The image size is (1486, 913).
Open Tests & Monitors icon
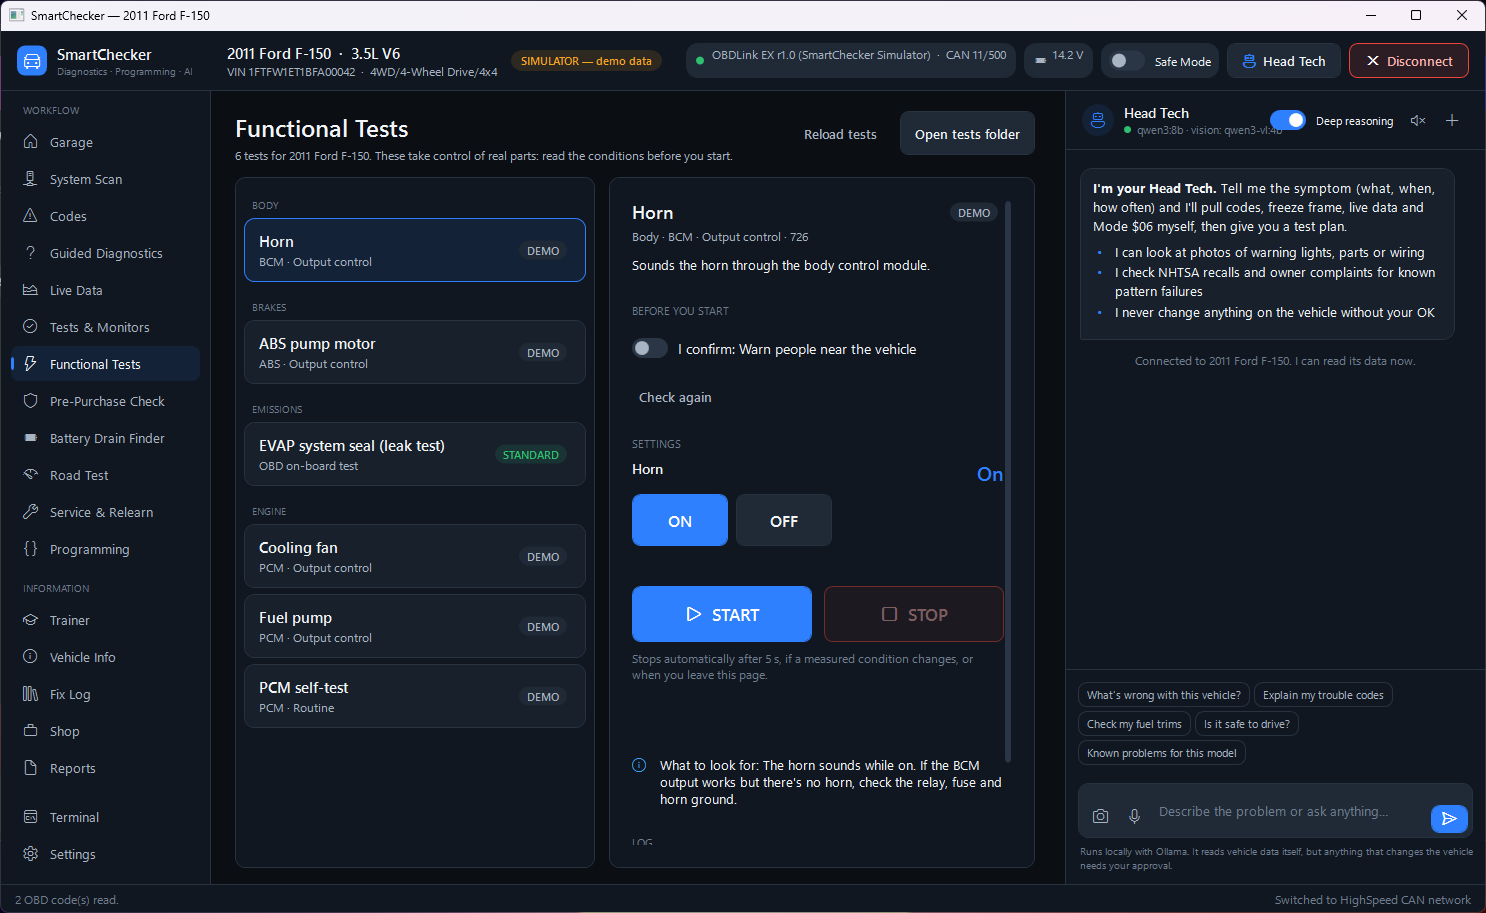(31, 327)
